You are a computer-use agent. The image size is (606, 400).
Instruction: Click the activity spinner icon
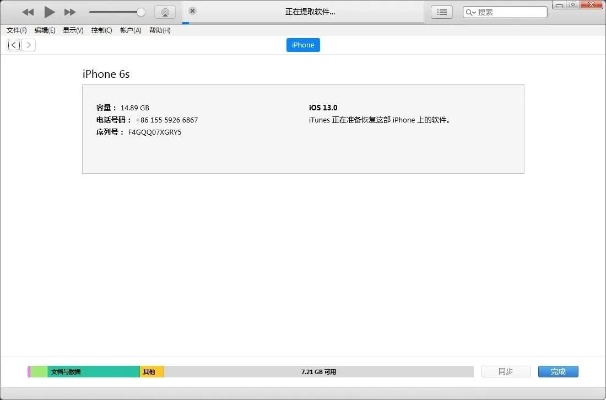point(192,11)
